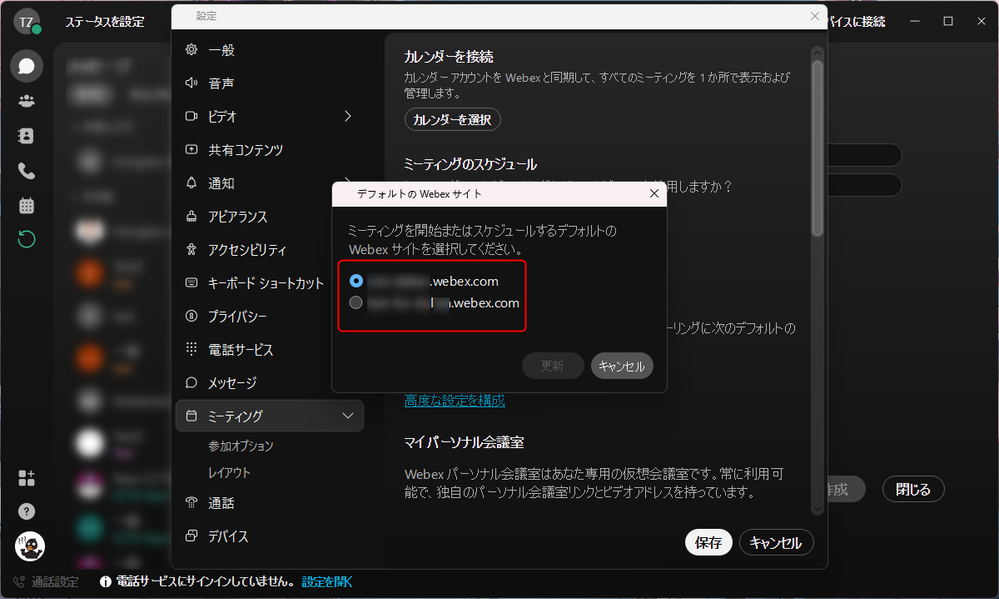This screenshot has height=599, width=999.
Task: Click the 設定を開く link in status bar
Action: pyautogui.click(x=327, y=582)
